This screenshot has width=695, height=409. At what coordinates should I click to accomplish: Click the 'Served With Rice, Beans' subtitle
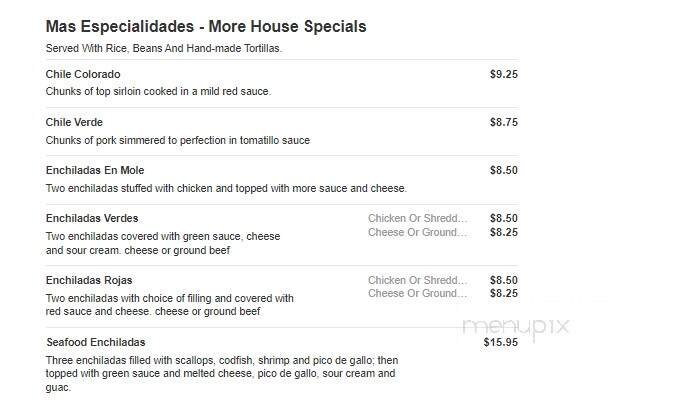click(x=163, y=48)
